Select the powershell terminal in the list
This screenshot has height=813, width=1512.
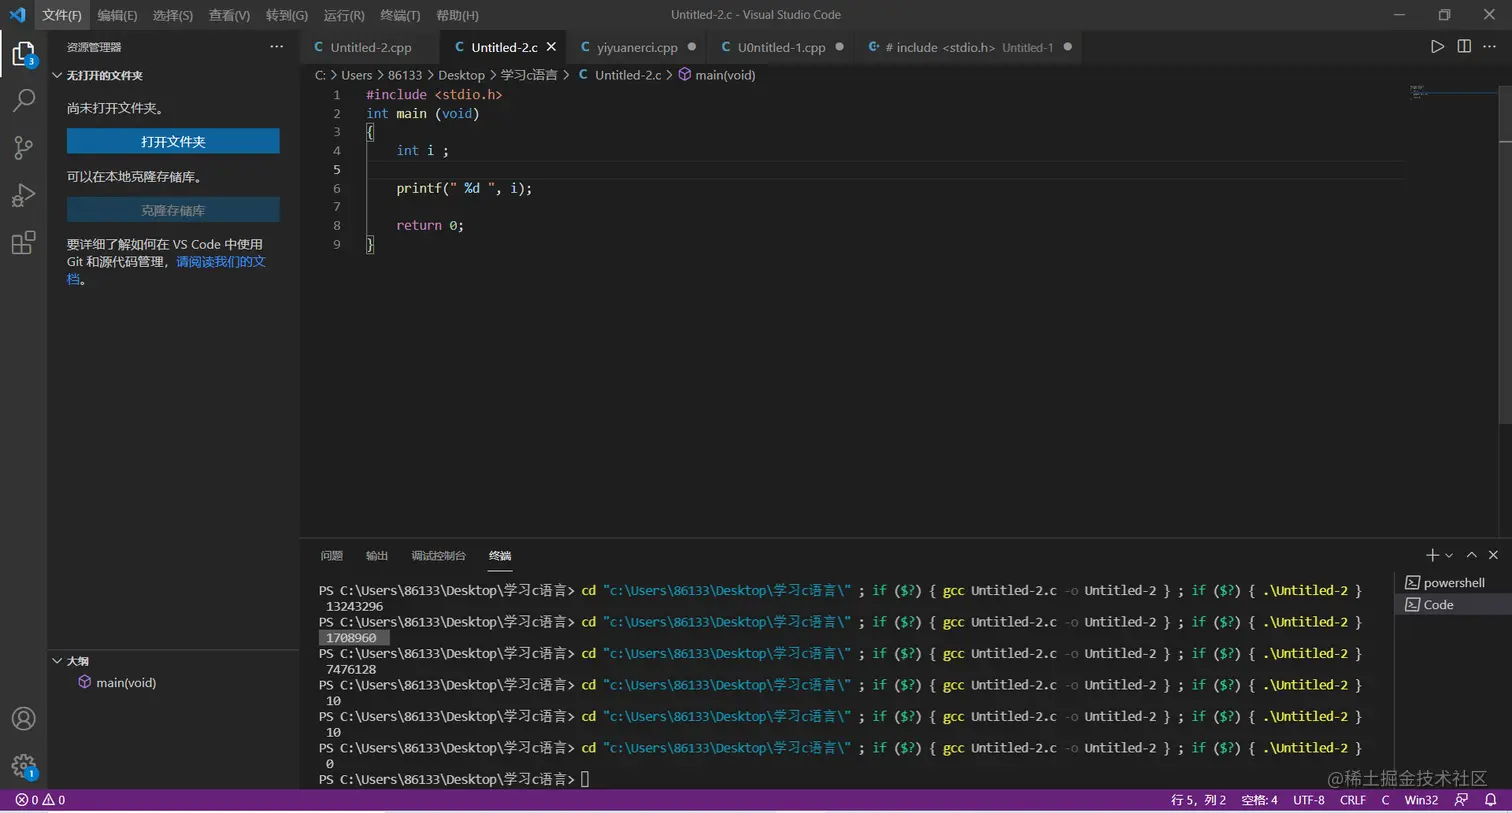1453,583
